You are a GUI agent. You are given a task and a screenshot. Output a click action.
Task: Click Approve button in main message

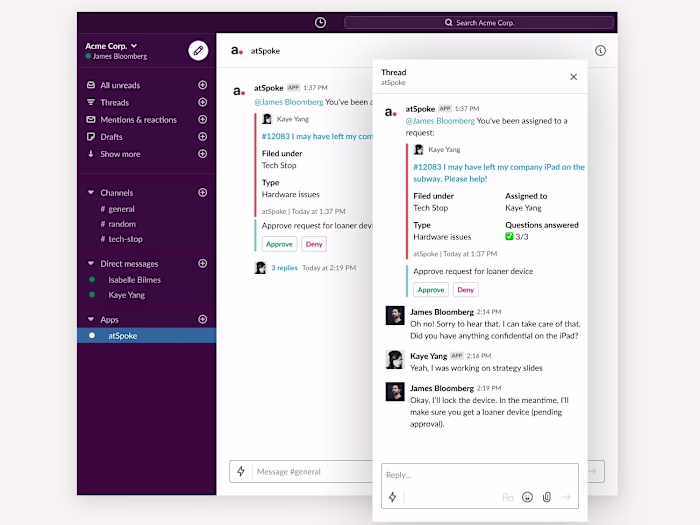tap(279, 244)
